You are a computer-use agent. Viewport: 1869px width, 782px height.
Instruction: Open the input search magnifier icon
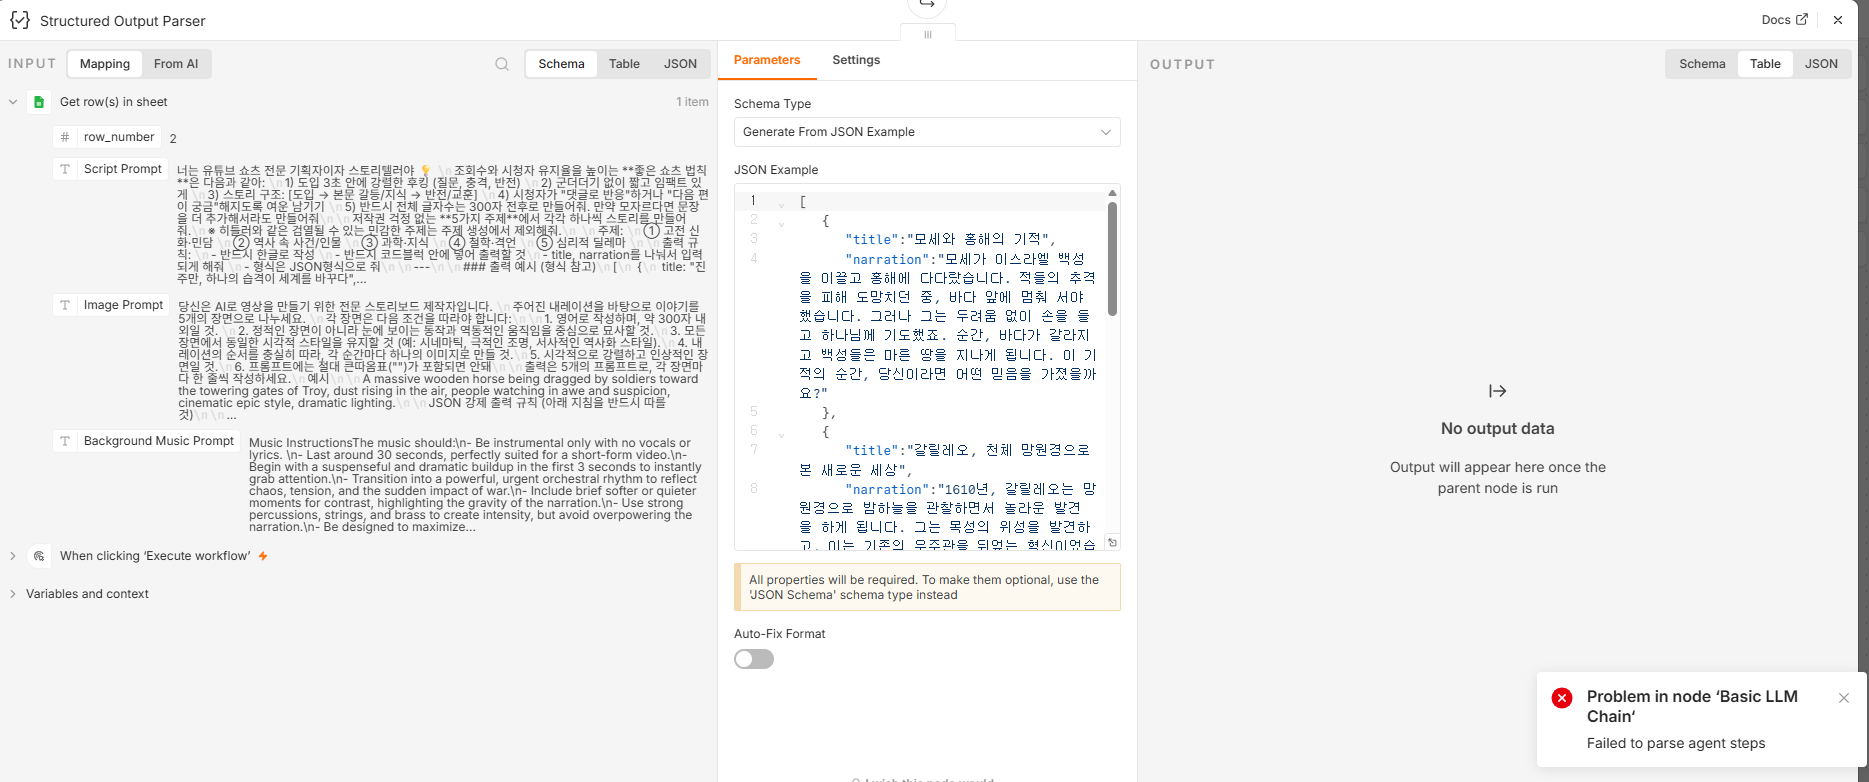pos(502,64)
